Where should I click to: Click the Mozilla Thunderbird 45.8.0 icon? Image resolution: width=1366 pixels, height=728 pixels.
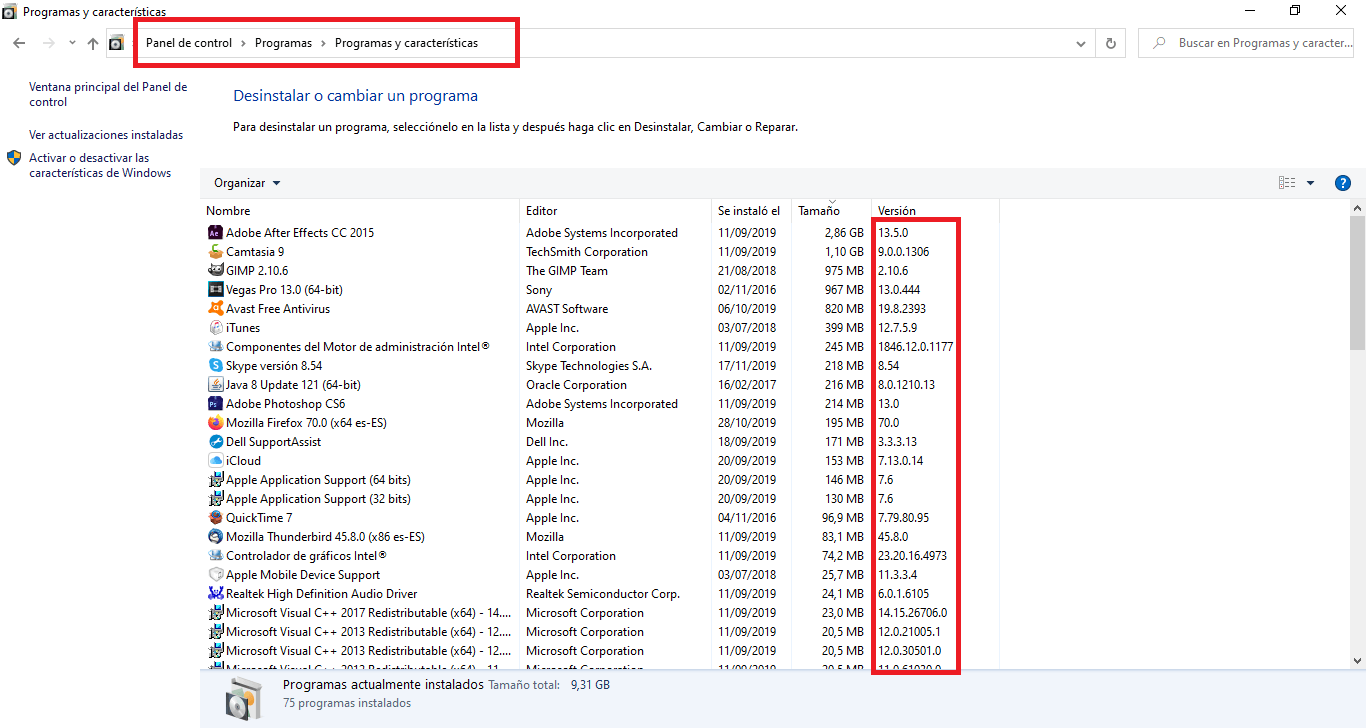tap(215, 537)
